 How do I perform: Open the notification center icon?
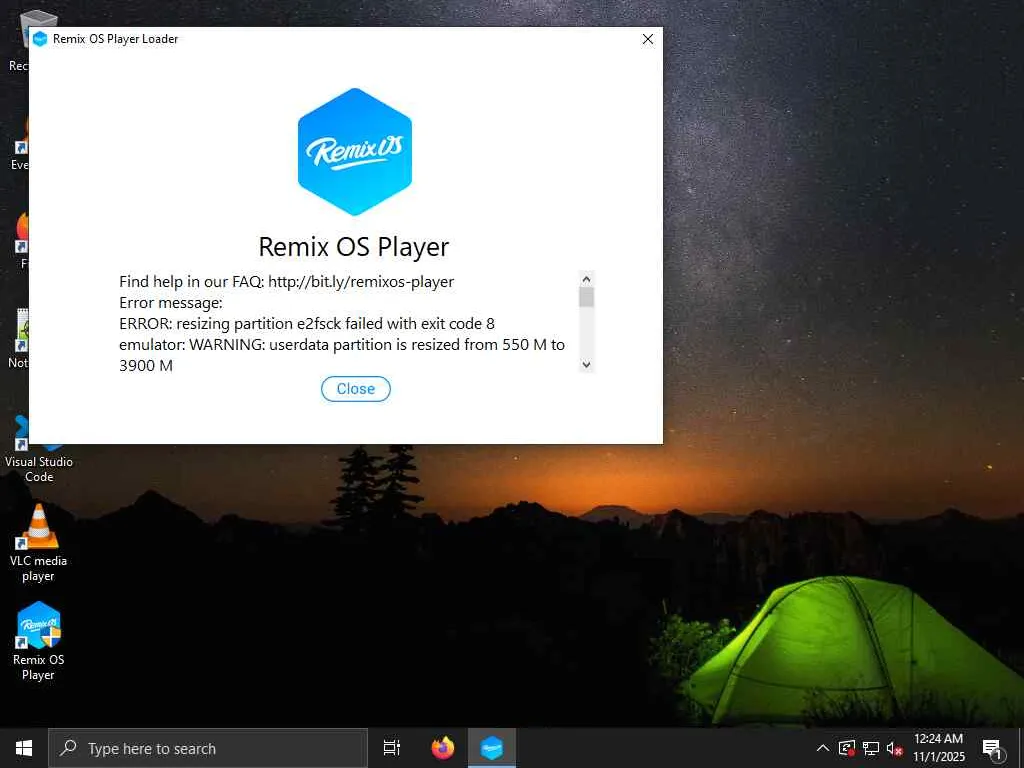click(x=992, y=749)
